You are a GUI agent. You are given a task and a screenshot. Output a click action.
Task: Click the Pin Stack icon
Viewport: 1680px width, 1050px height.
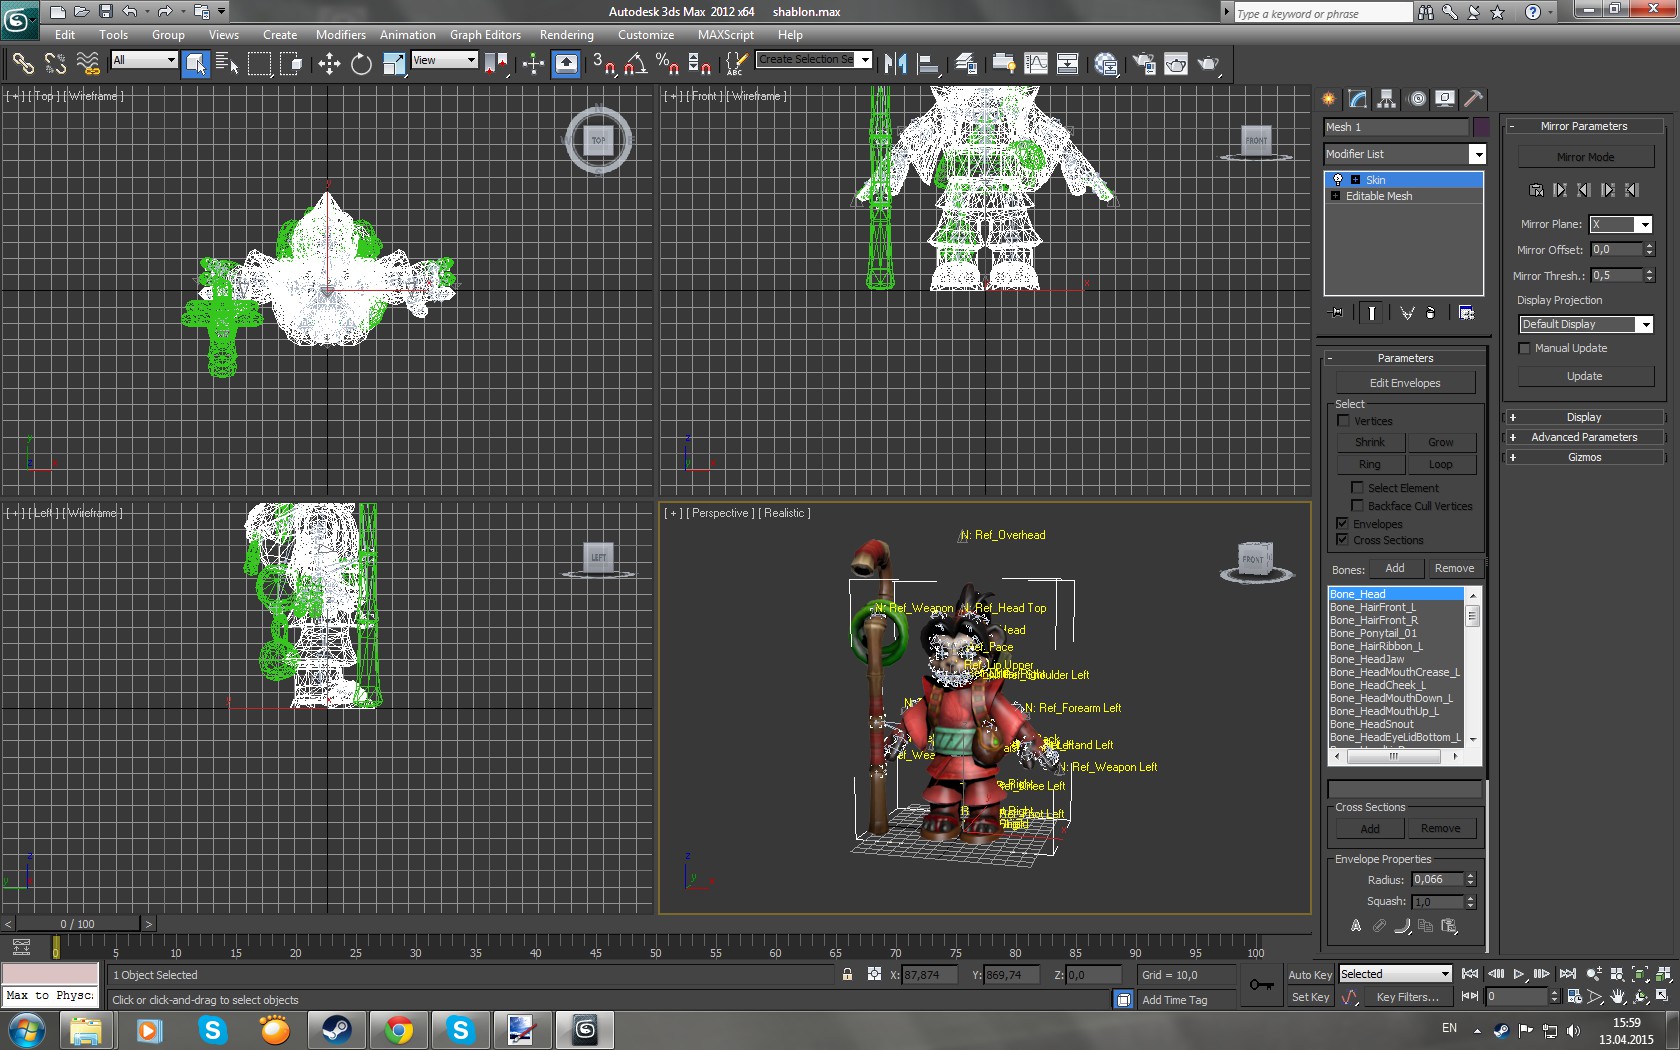pyautogui.click(x=1336, y=313)
